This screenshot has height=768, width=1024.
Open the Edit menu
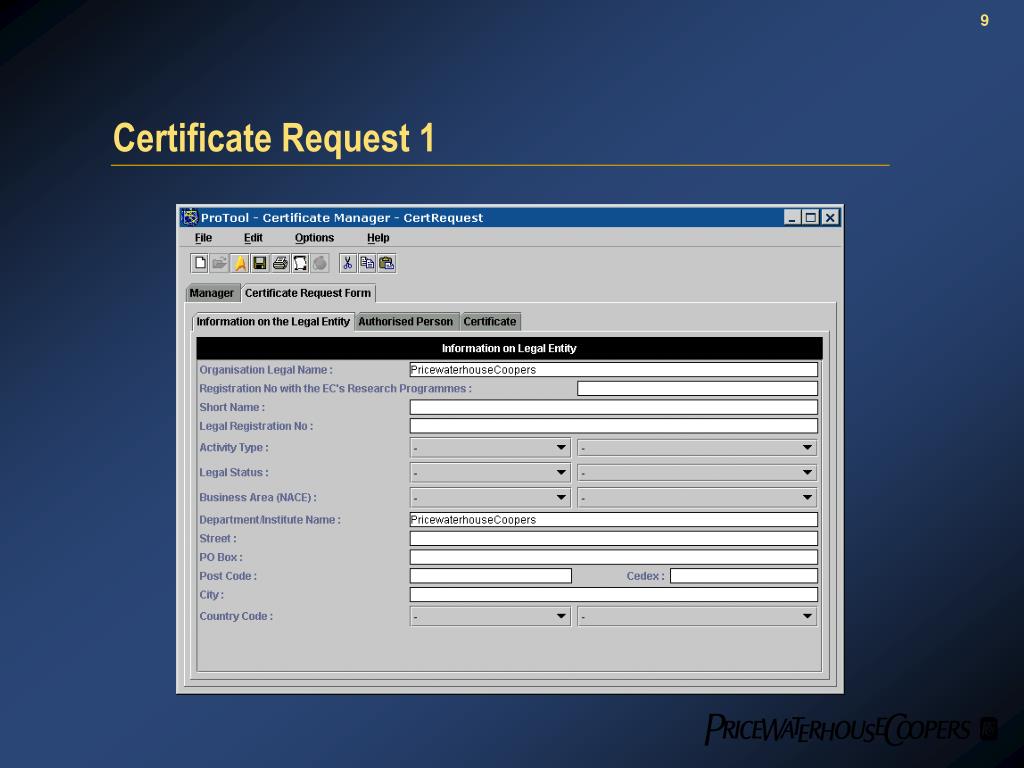coord(253,238)
